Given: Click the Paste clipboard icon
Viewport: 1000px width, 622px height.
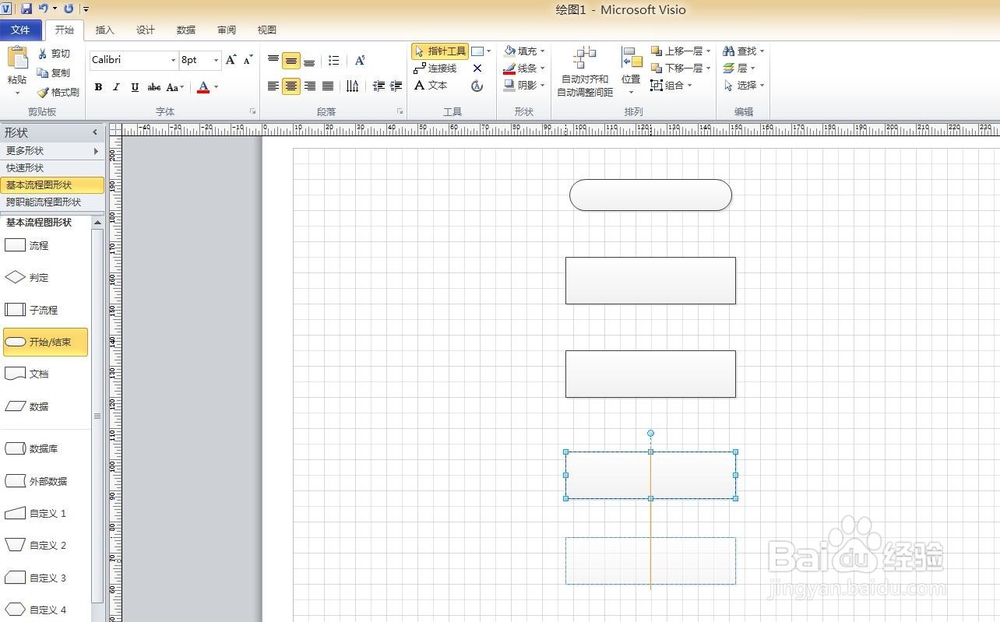Looking at the screenshot, I should tap(17, 58).
